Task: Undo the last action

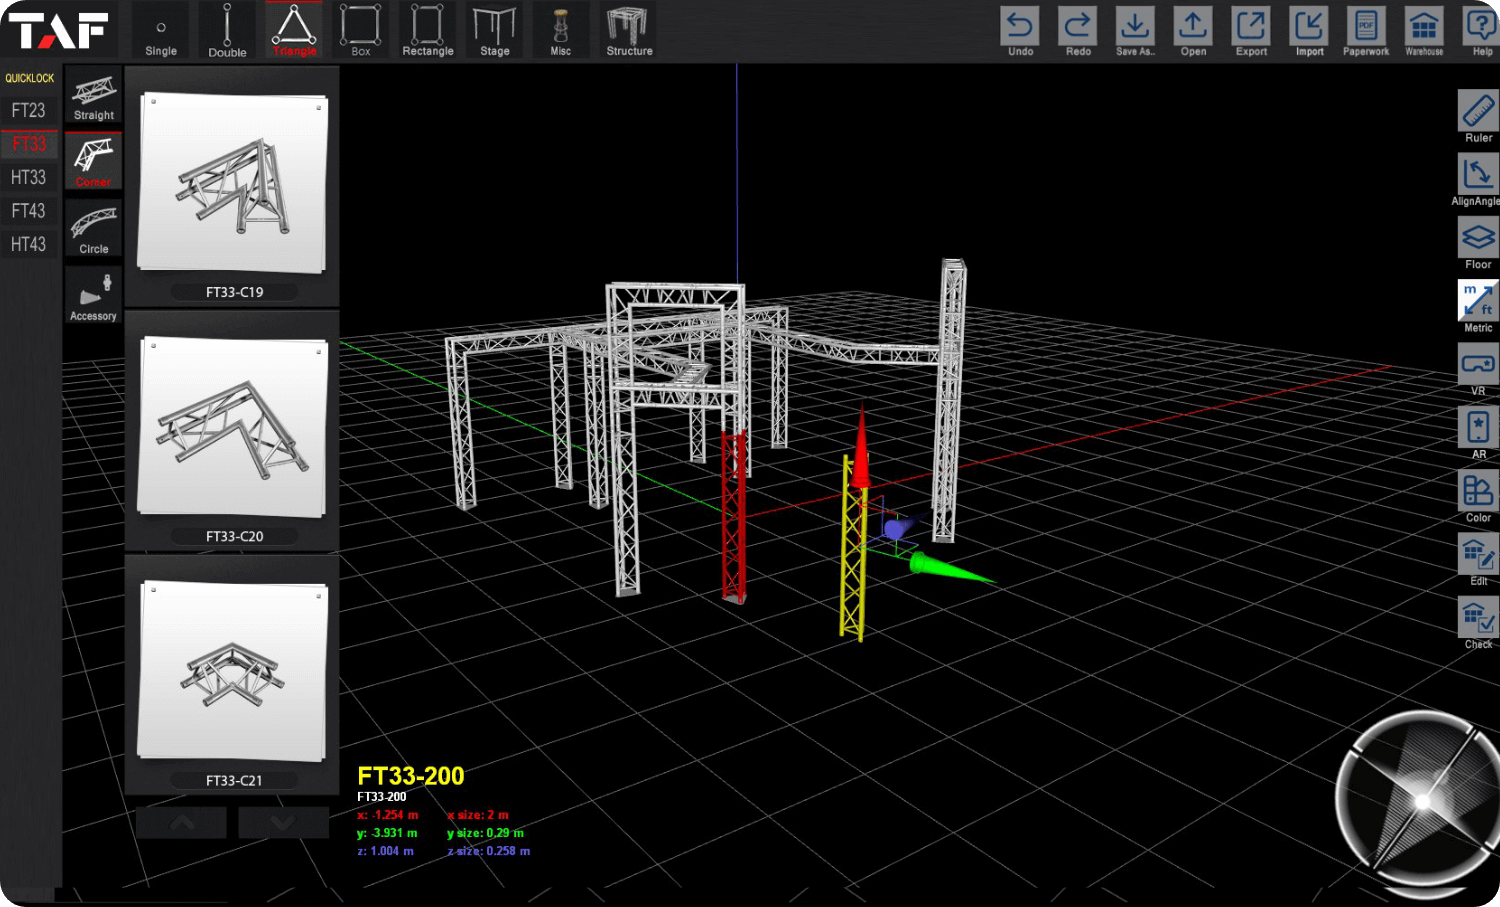Action: (1020, 31)
